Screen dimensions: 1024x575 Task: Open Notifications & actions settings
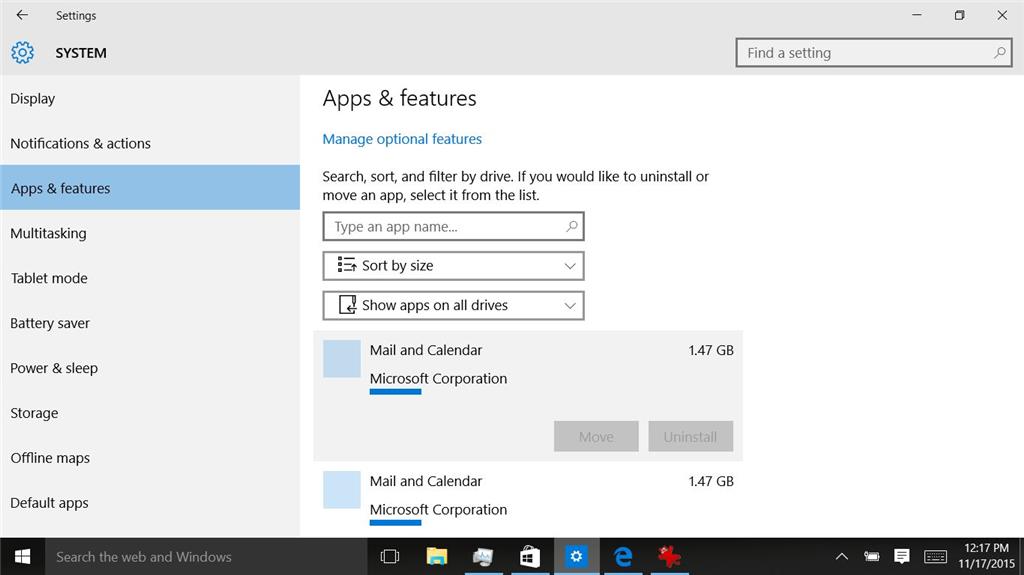tap(150, 143)
